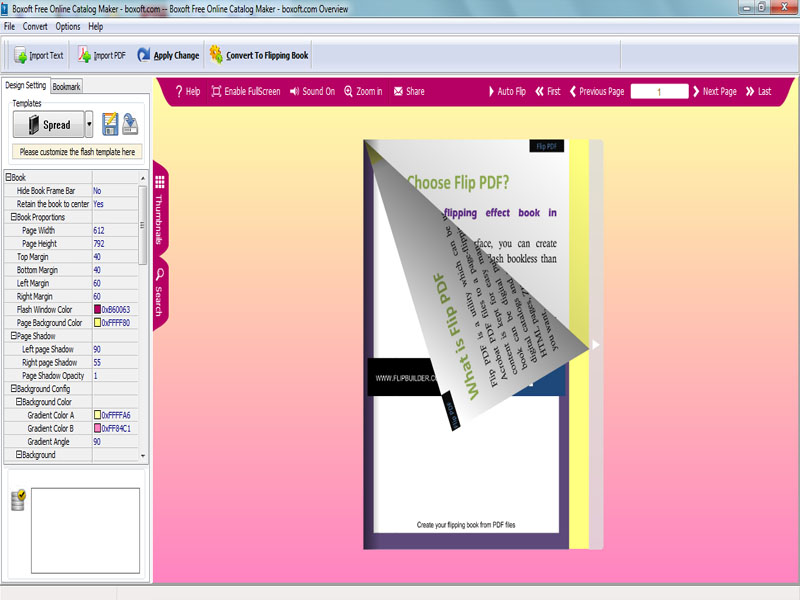This screenshot has height=600, width=800.
Task: Click the Apply Change icon
Action: tap(144, 55)
